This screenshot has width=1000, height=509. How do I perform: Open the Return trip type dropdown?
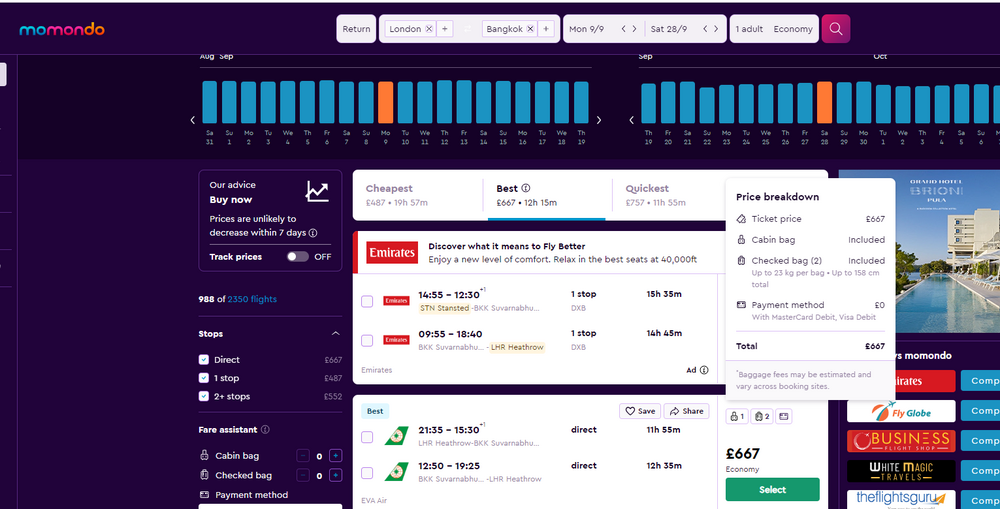coord(356,29)
